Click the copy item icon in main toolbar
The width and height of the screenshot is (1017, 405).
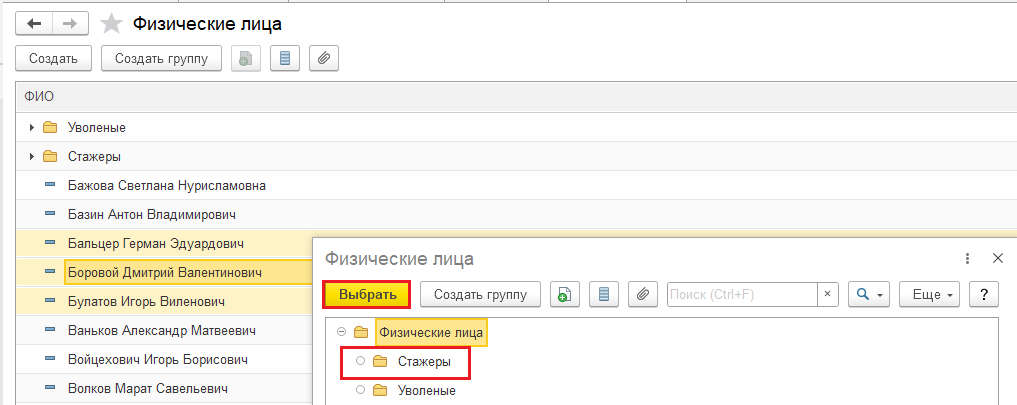coord(246,59)
